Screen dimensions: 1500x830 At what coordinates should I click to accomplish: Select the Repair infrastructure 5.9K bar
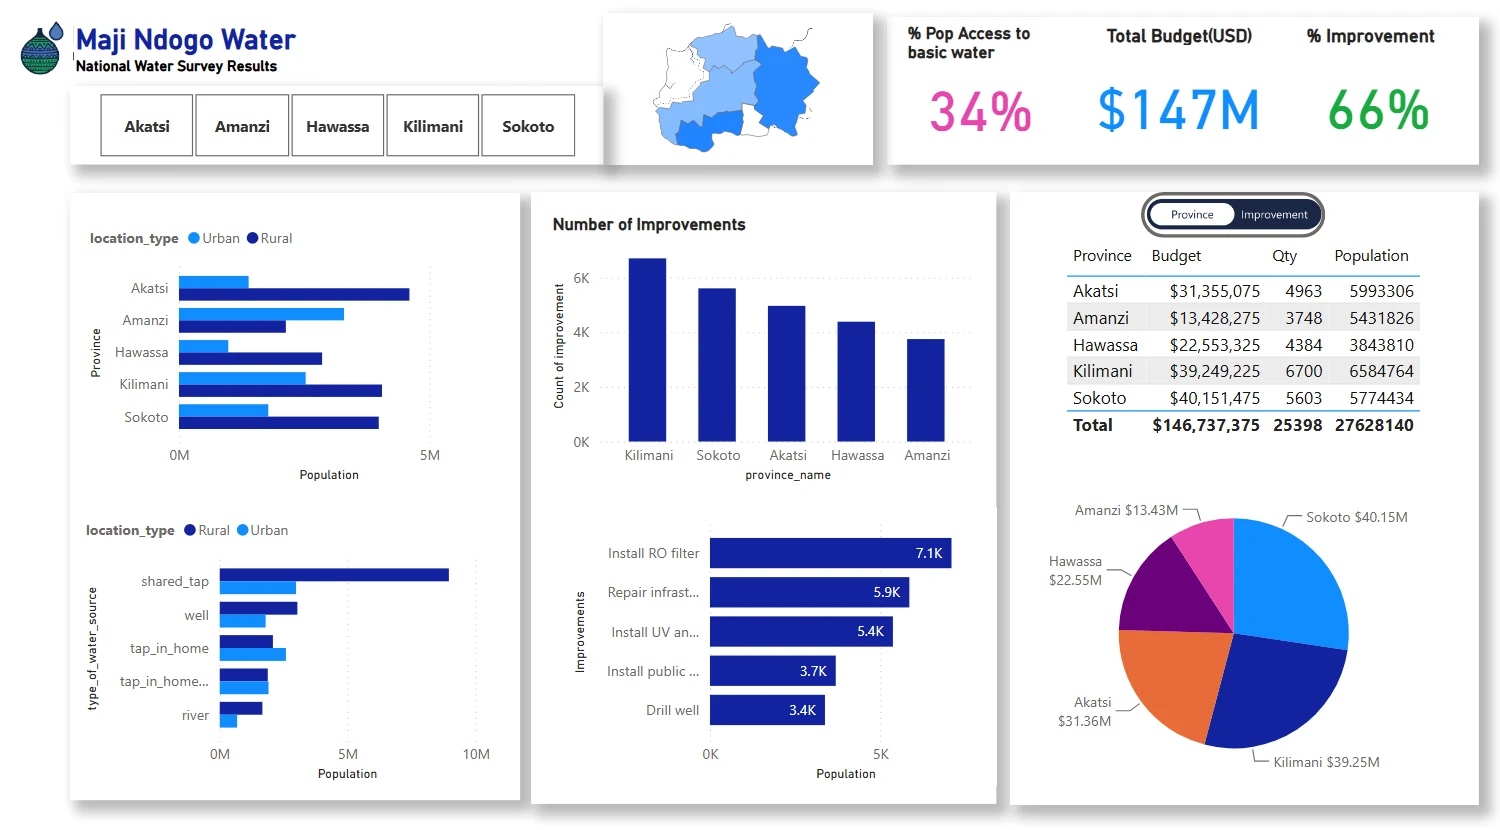pos(809,592)
